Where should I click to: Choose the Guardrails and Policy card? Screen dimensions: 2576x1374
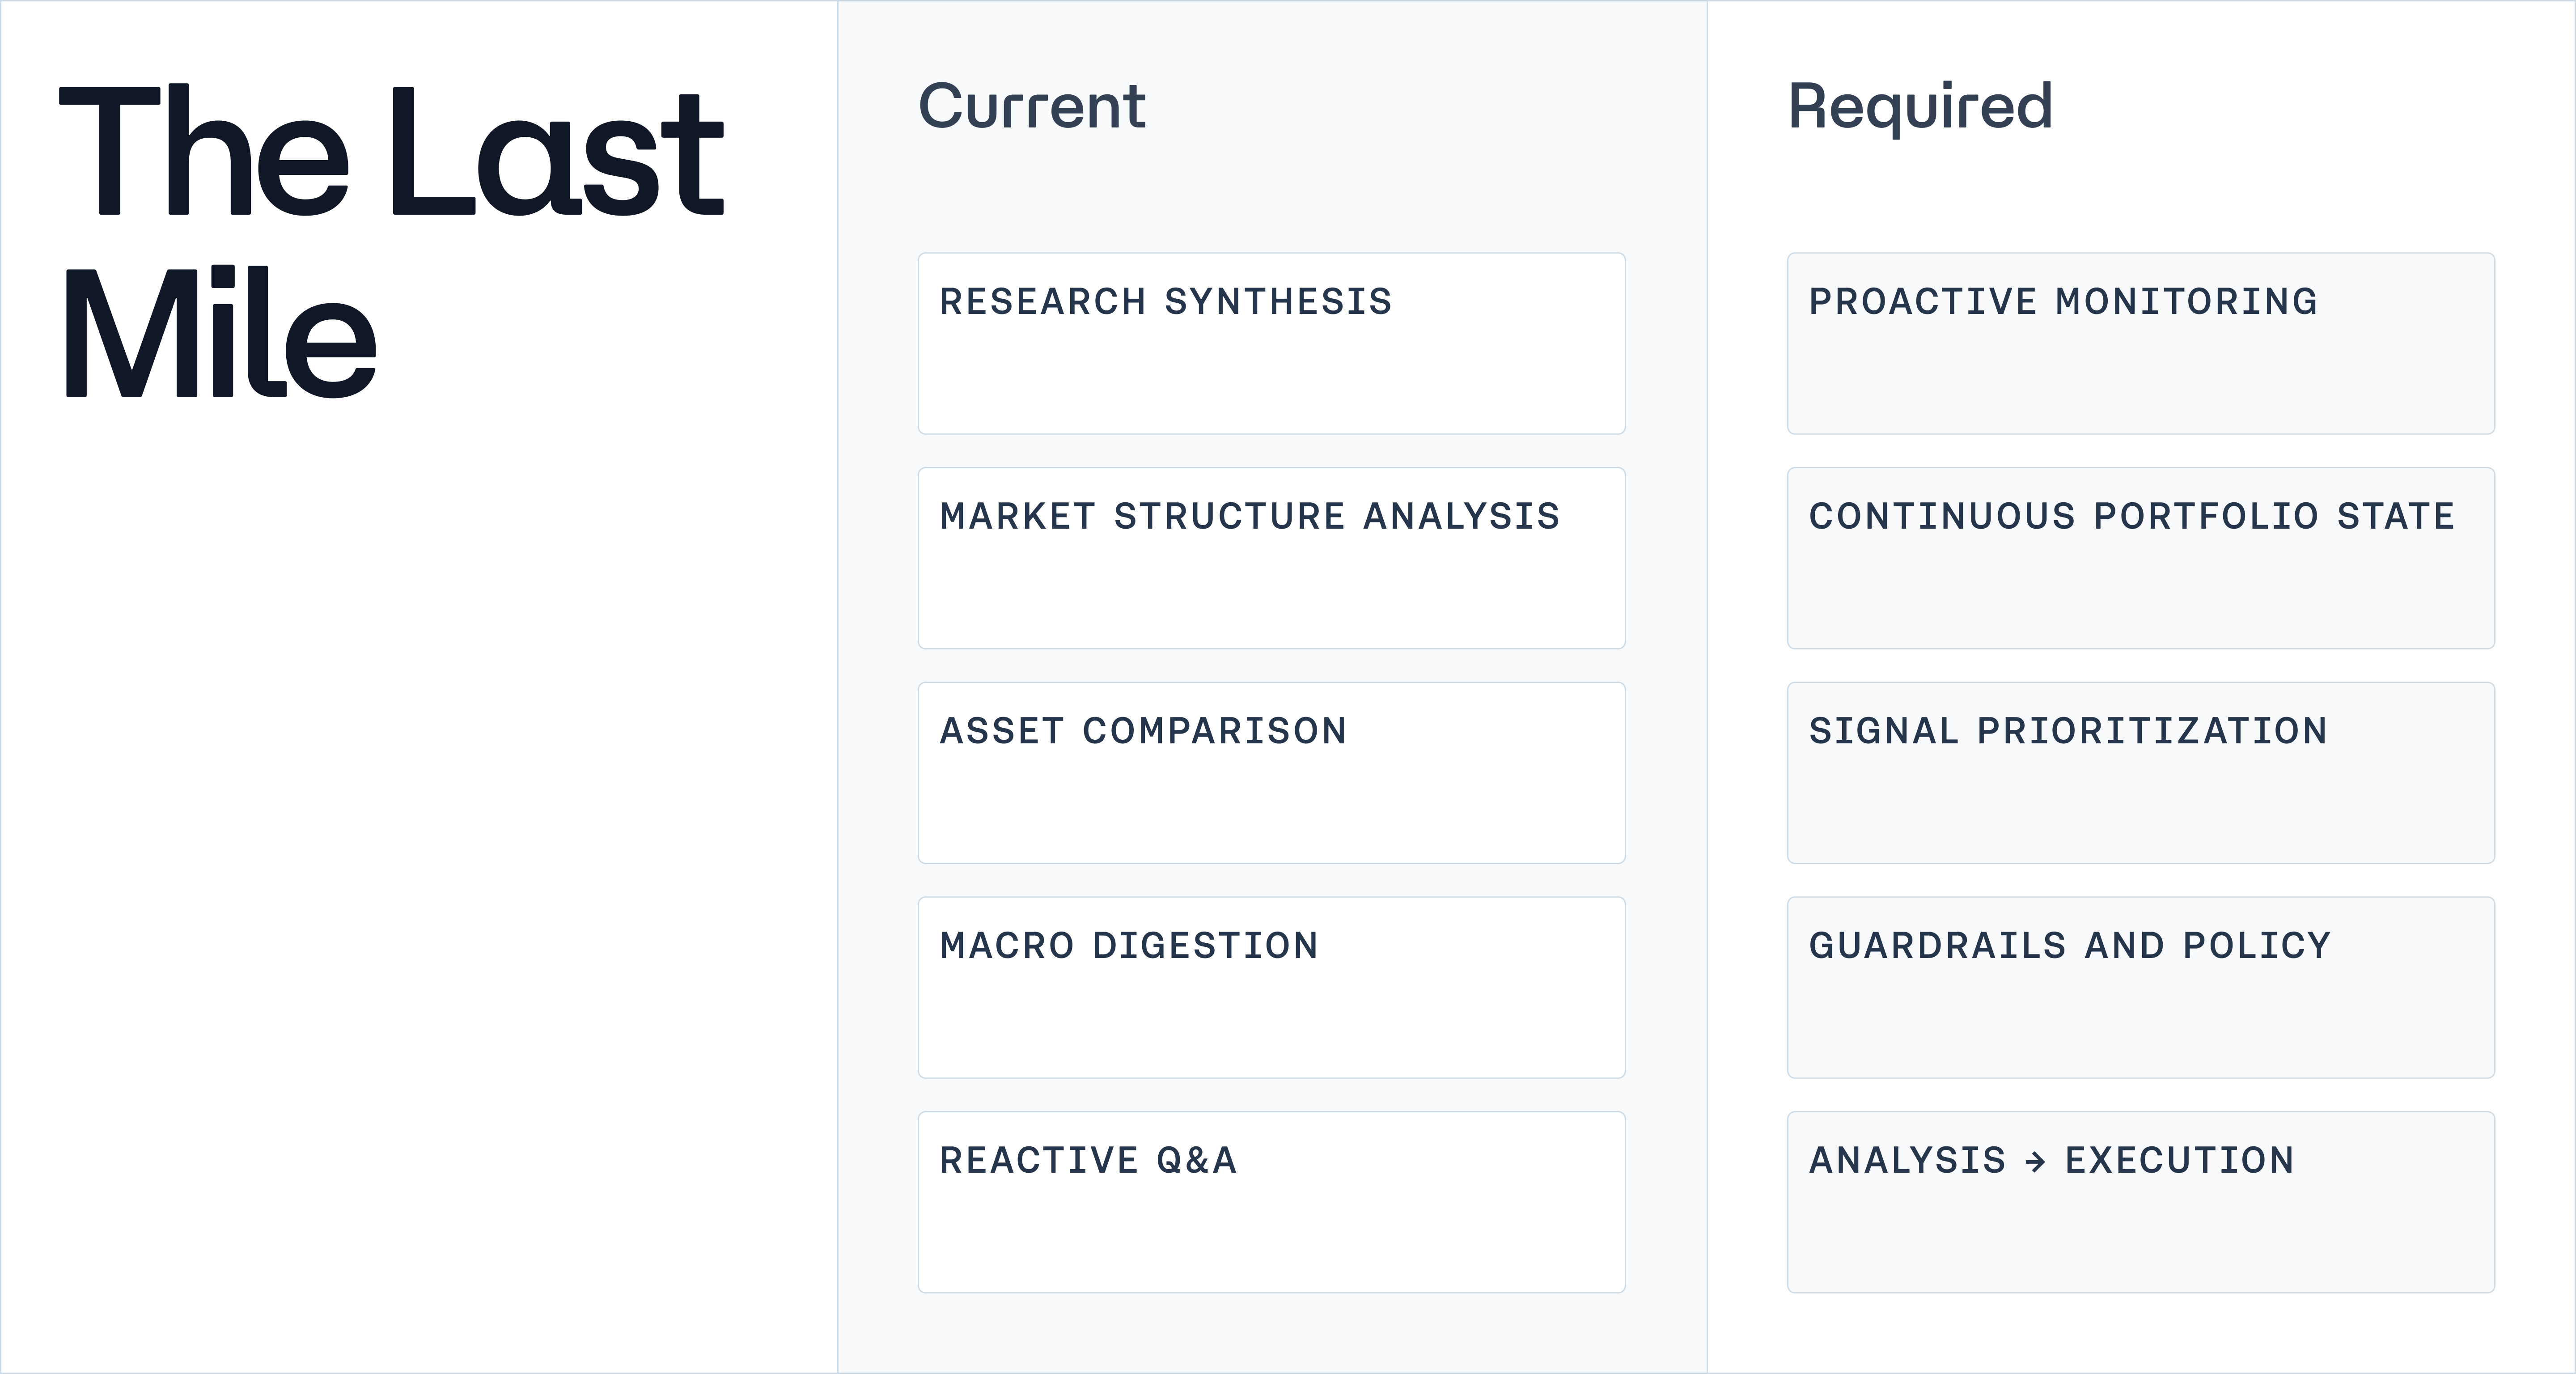pos(2140,987)
